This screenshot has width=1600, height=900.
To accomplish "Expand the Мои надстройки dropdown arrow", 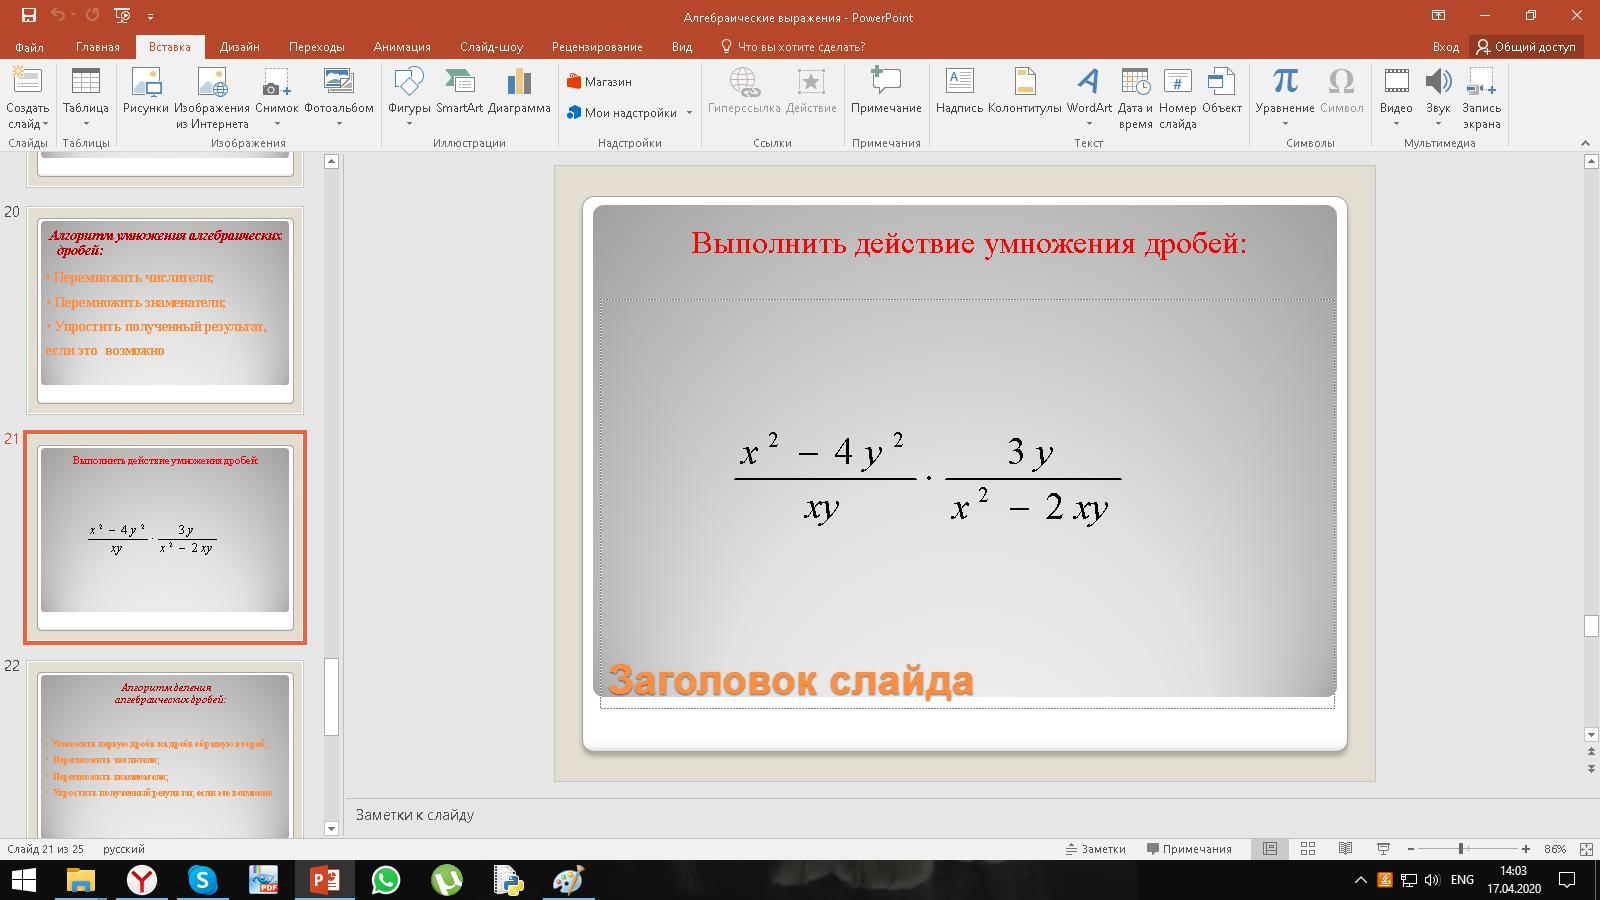I will pos(689,113).
